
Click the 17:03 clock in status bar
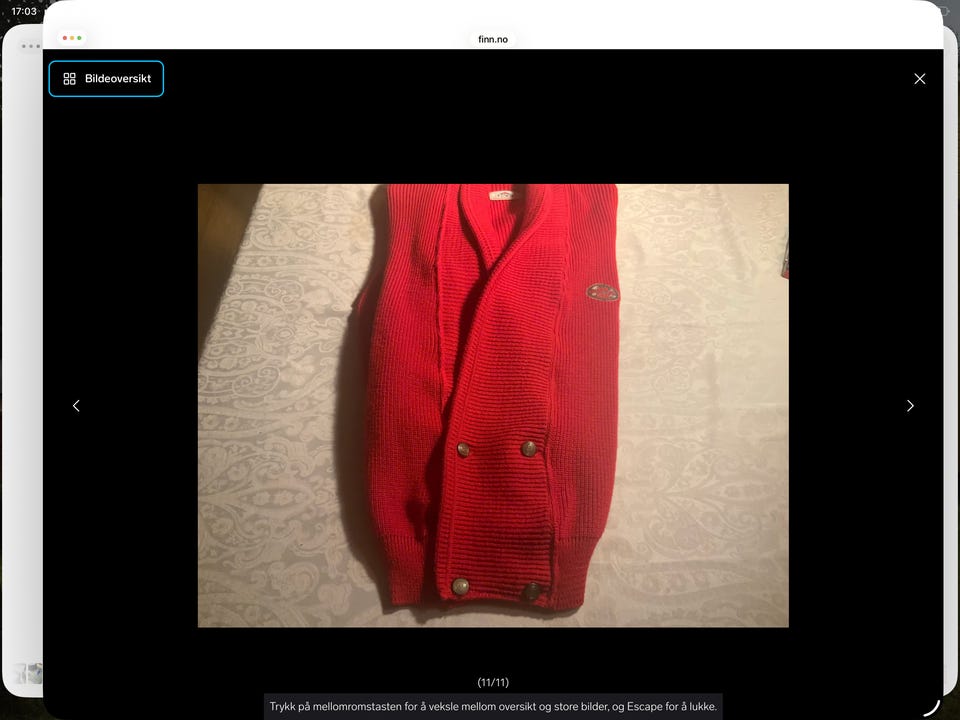pos(24,11)
